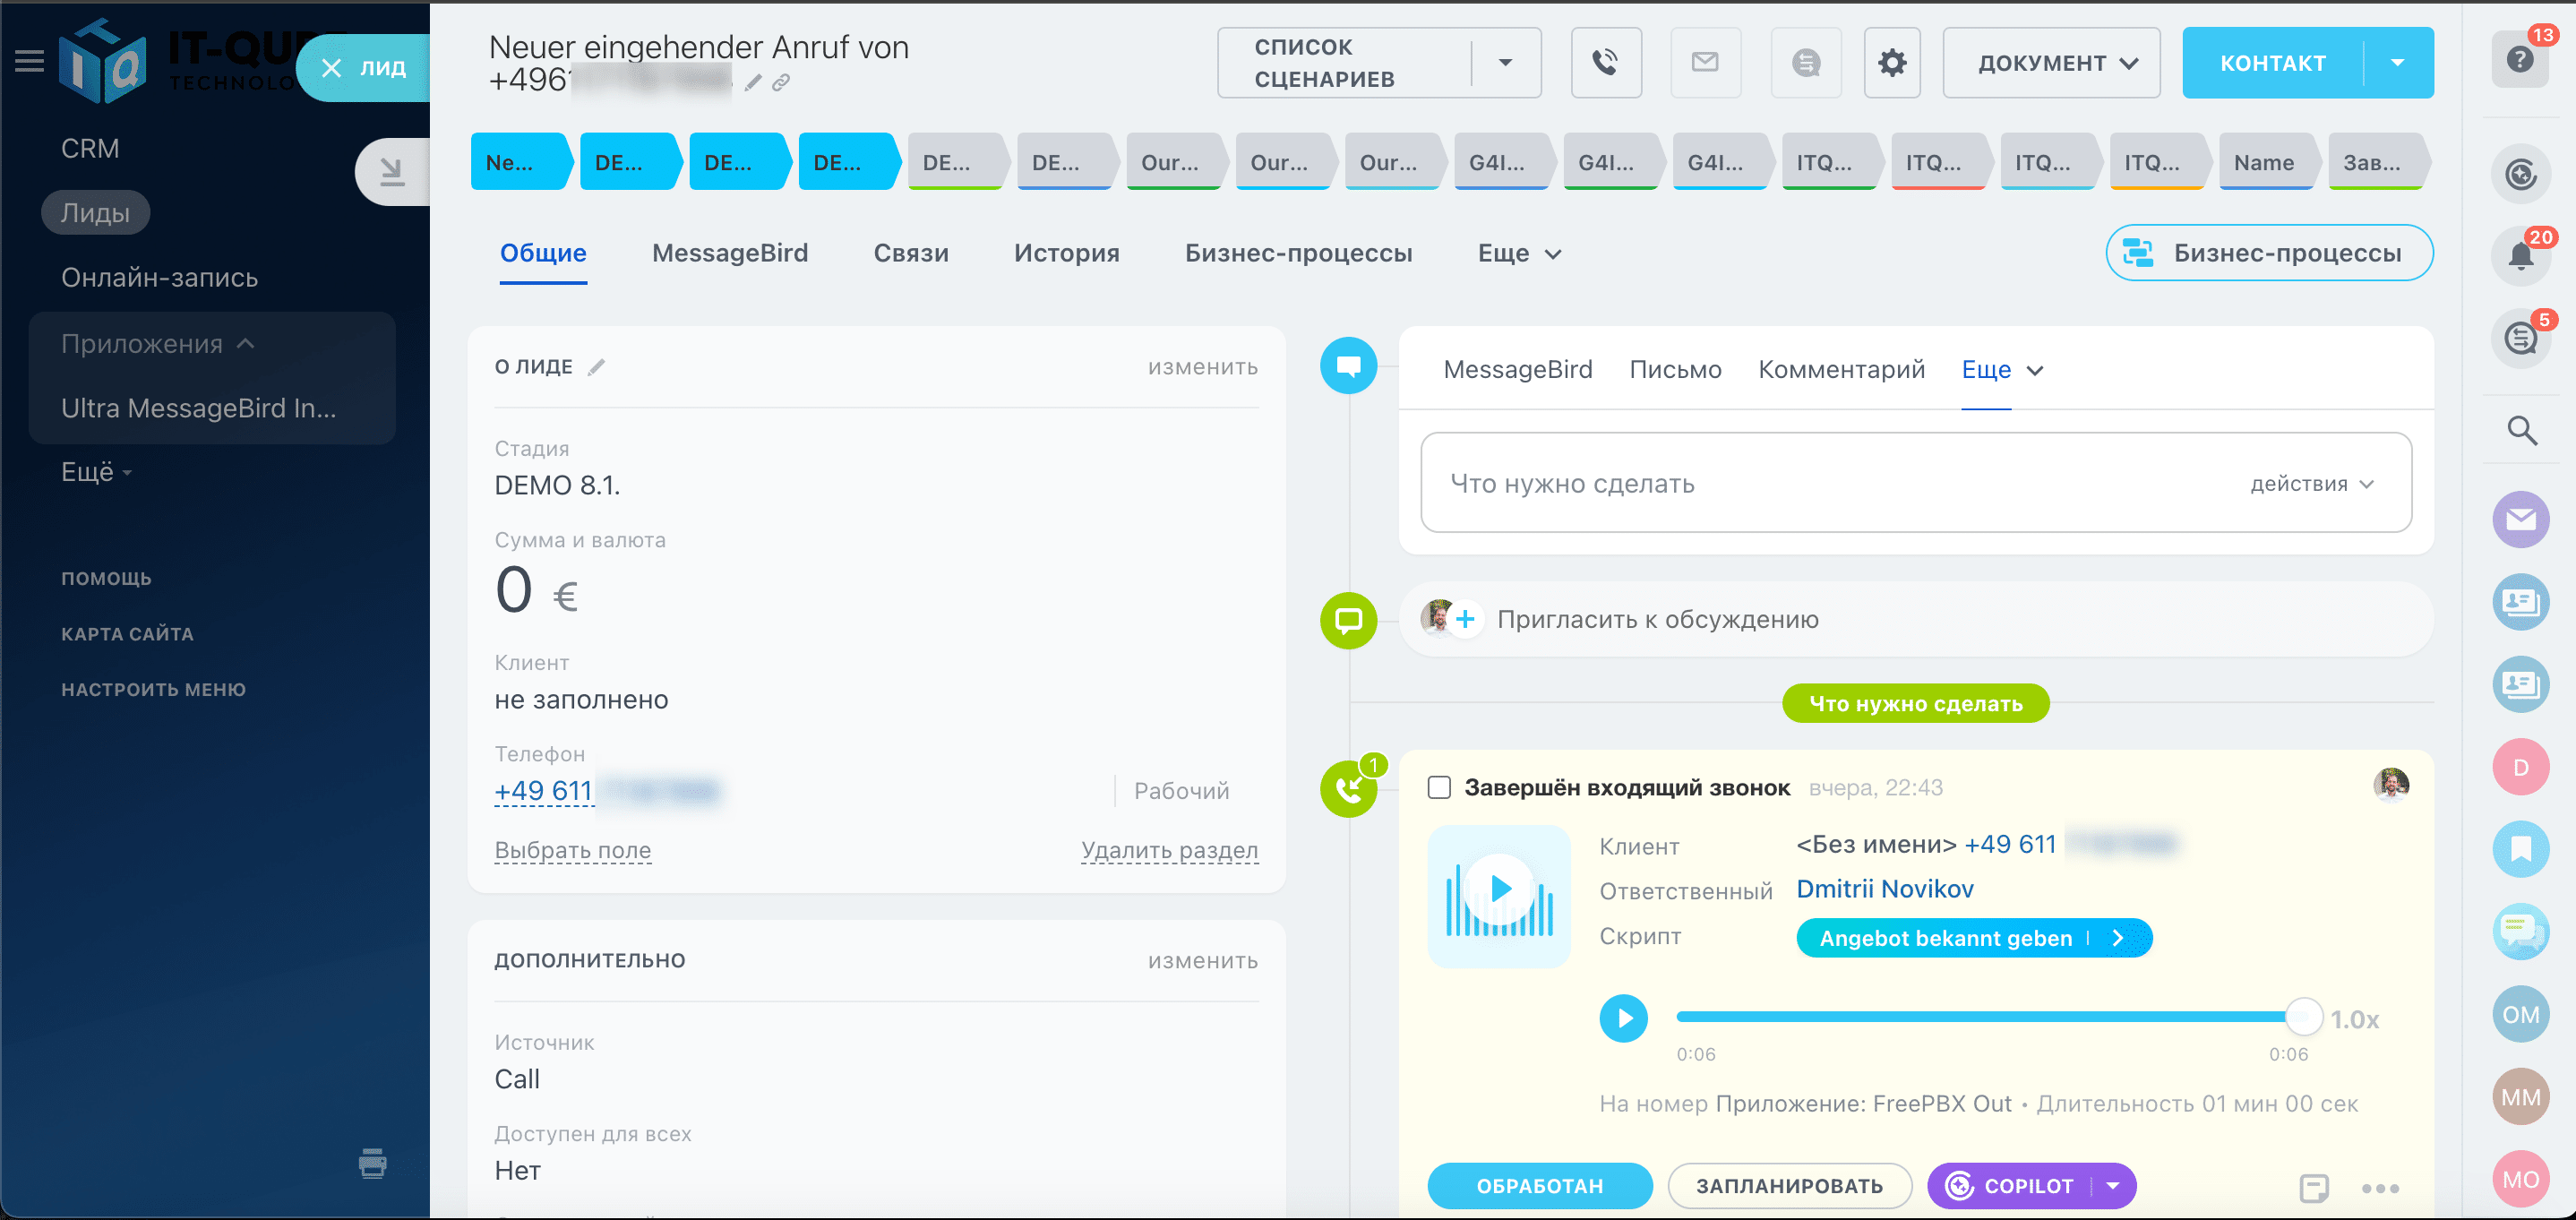Open help via the question mark icon
This screenshot has width=2576, height=1220.
click(x=2519, y=59)
